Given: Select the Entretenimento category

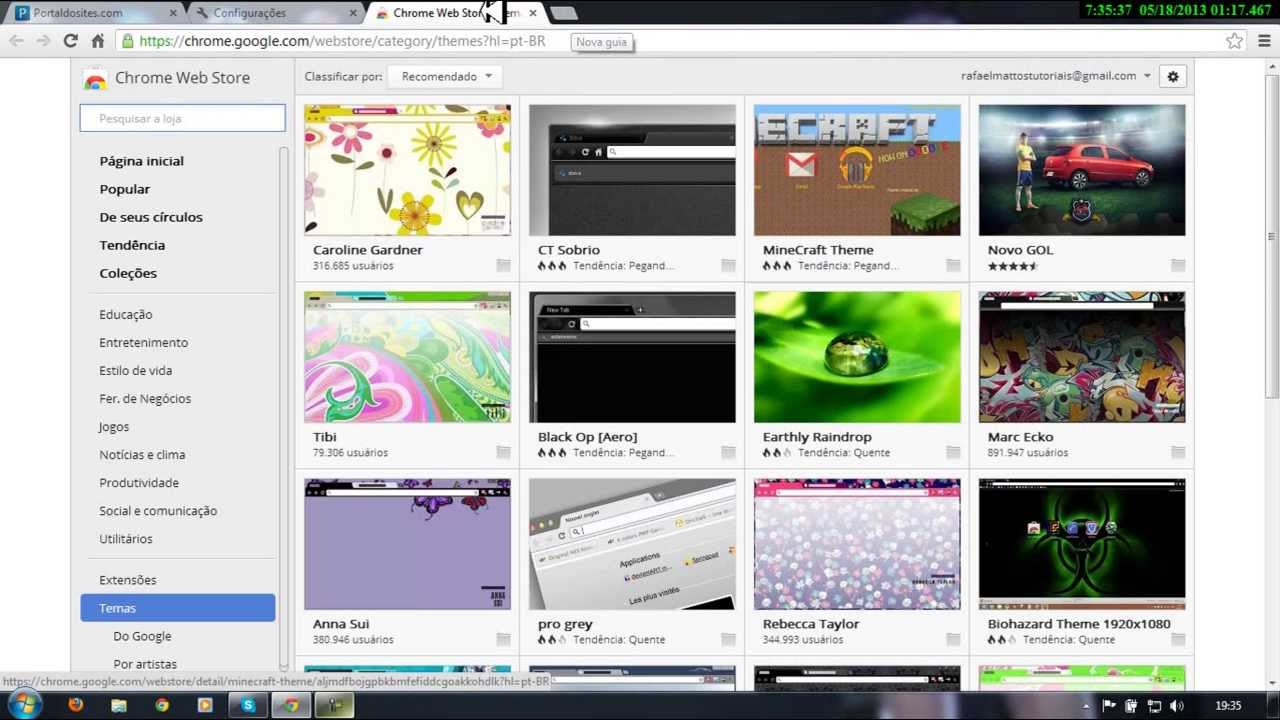Looking at the screenshot, I should (x=143, y=342).
